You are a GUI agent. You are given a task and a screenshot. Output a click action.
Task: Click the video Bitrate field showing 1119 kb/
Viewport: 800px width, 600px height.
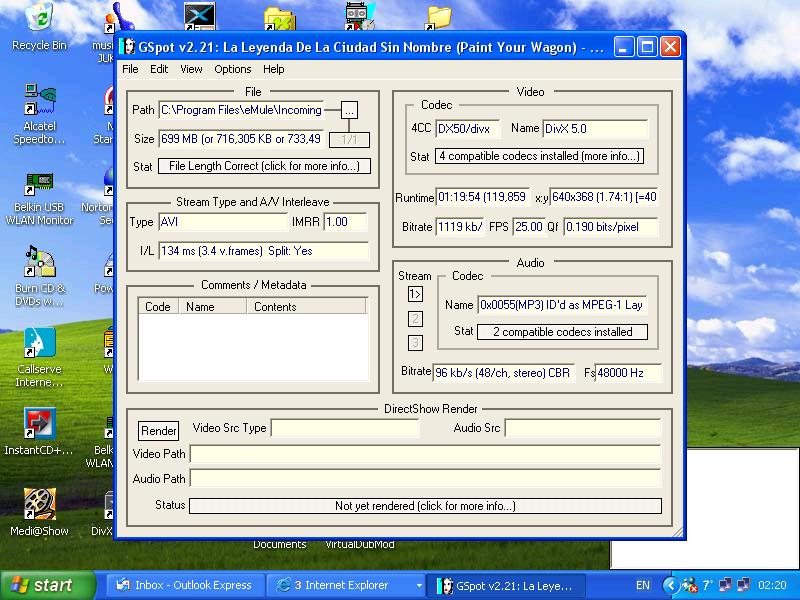tap(460, 227)
